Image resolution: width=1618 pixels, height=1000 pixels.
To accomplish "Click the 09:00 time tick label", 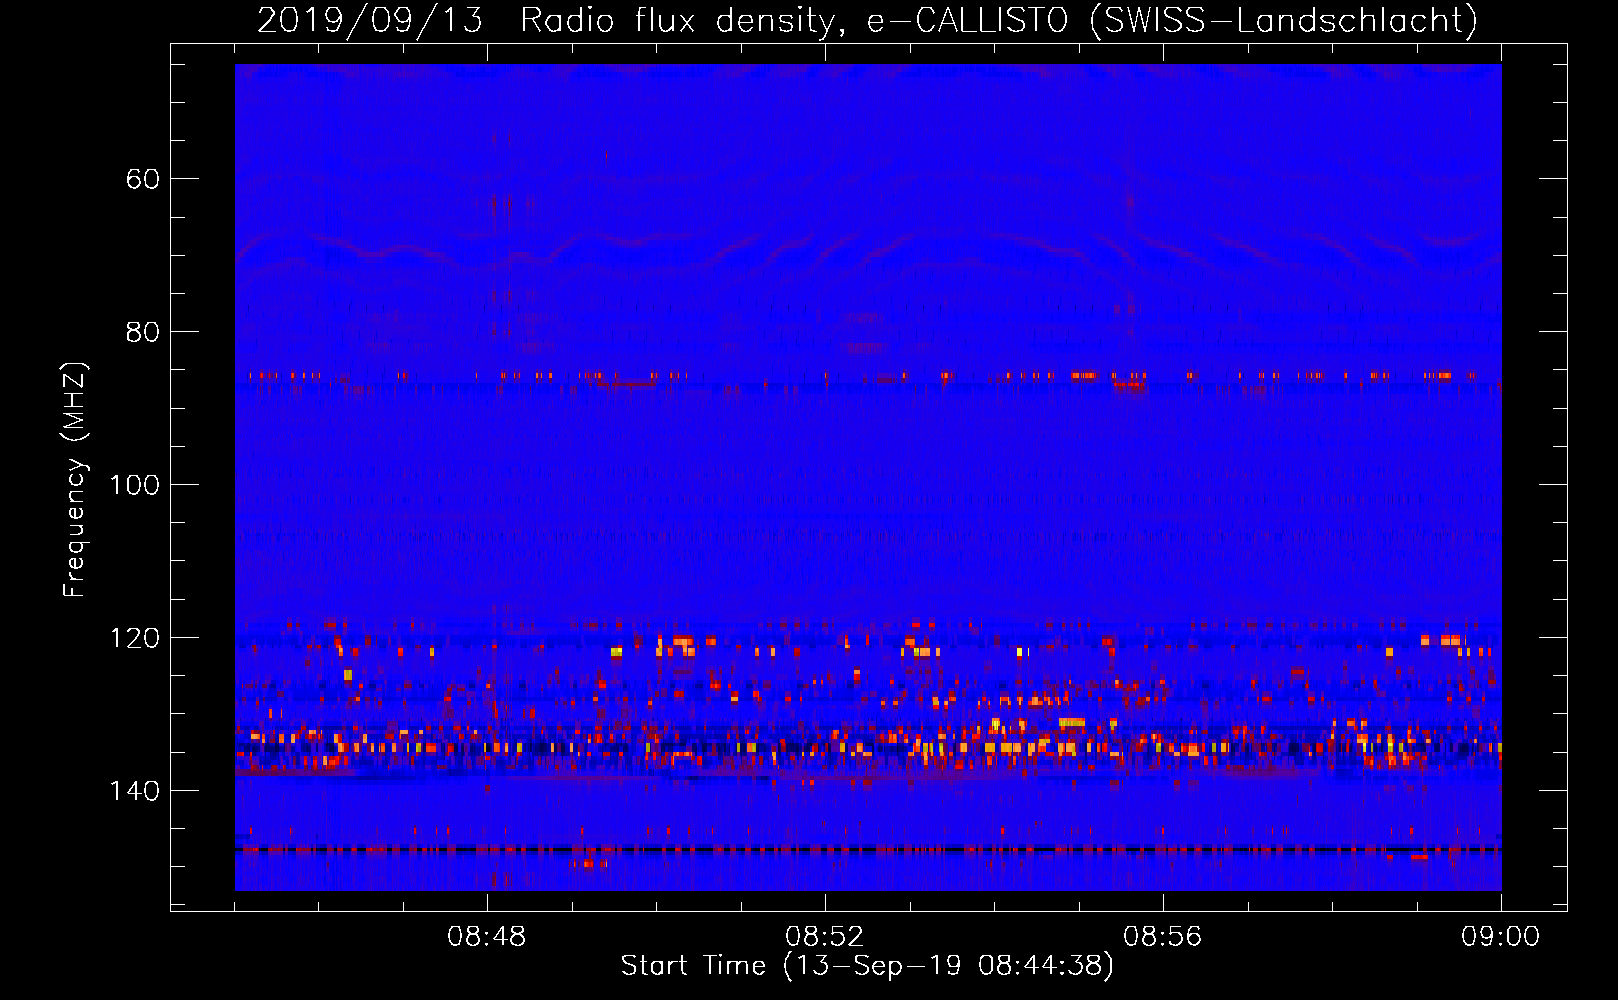I will 1501,937.
